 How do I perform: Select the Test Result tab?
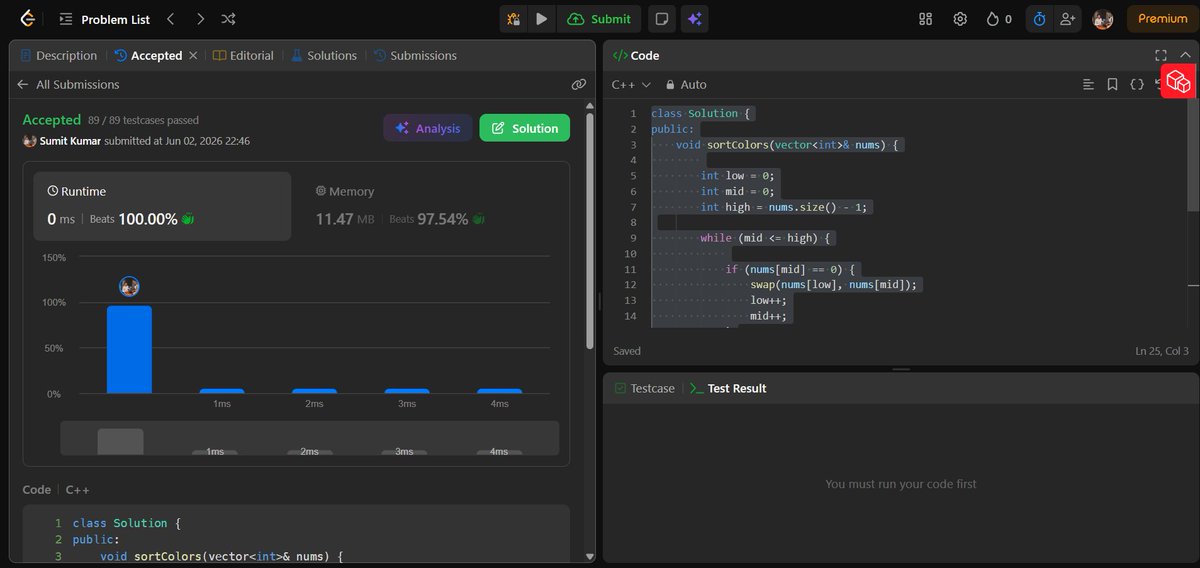[x=728, y=388]
